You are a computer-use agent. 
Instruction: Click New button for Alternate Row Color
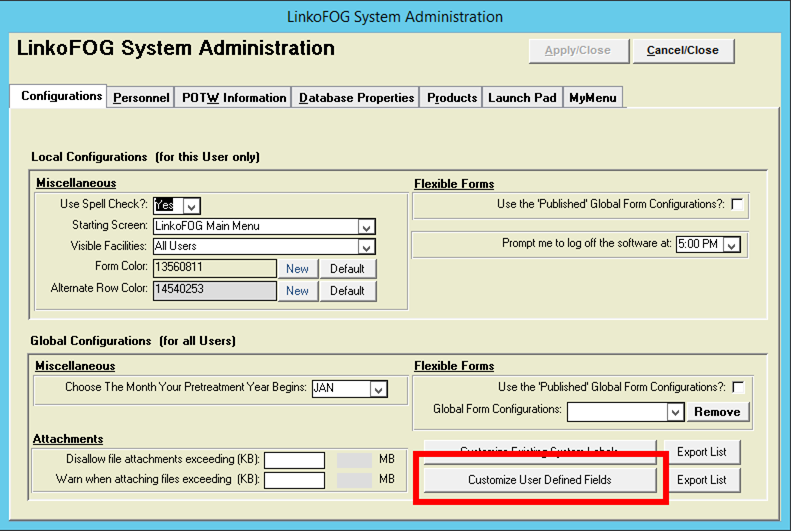tap(298, 291)
